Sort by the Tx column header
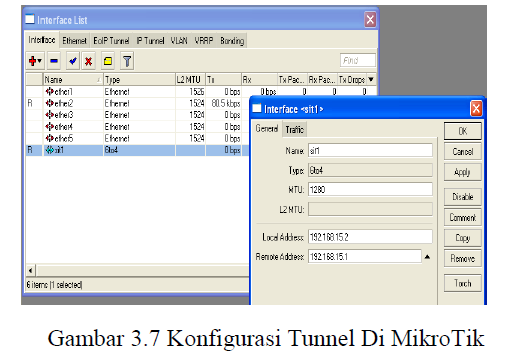The width and height of the screenshot is (514, 362). click(223, 79)
